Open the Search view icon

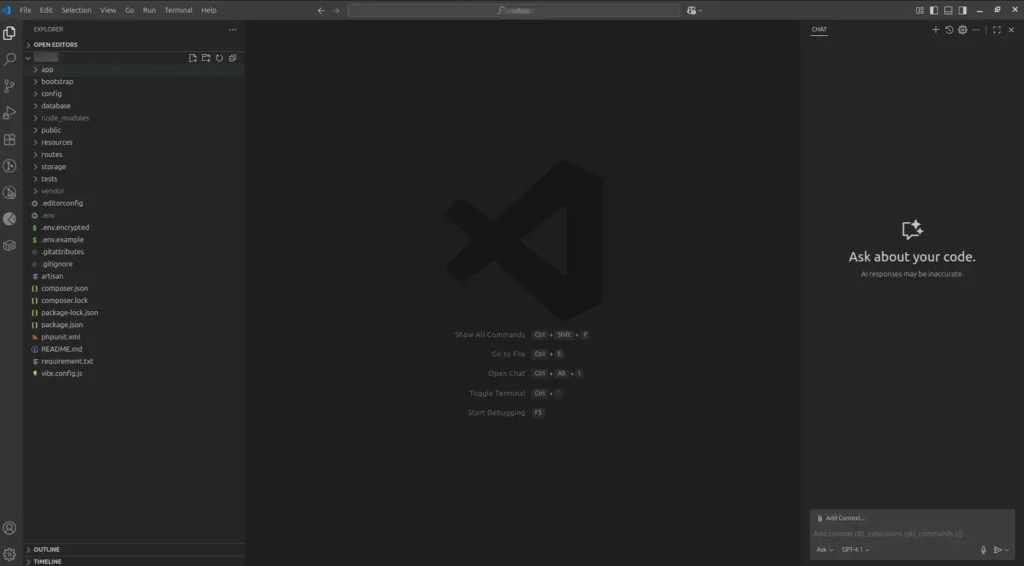coord(9,59)
